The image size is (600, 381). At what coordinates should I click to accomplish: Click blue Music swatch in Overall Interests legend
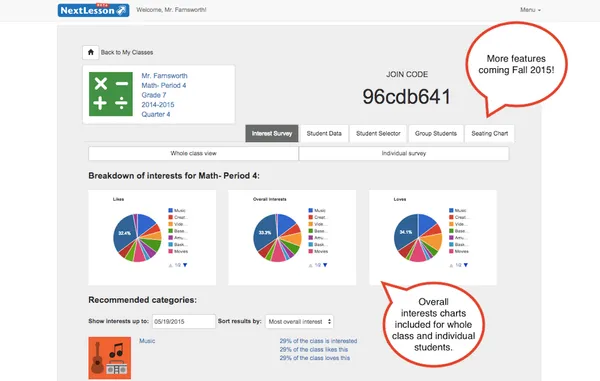click(311, 210)
